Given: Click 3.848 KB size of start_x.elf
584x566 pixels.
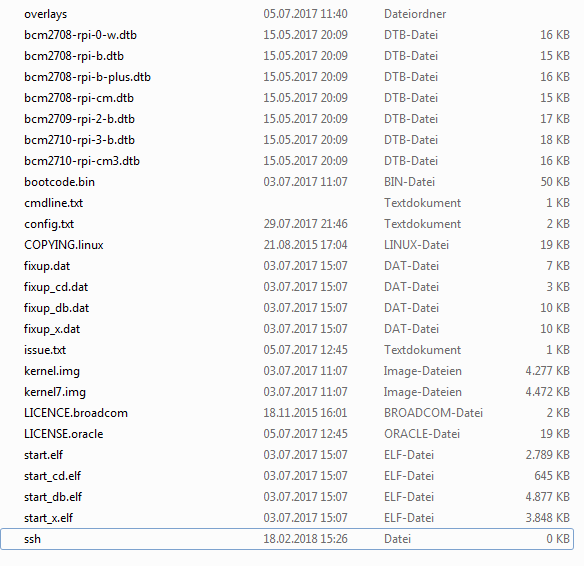Looking at the screenshot, I should pyautogui.click(x=548, y=518).
